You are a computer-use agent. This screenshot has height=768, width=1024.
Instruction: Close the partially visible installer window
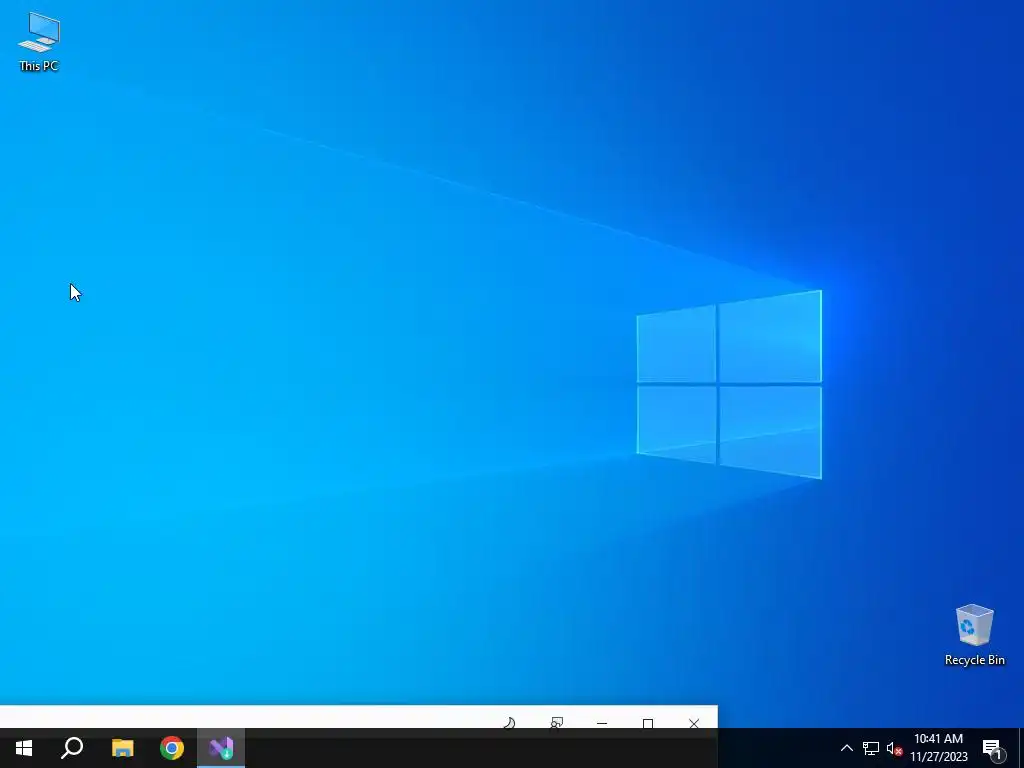tap(694, 723)
